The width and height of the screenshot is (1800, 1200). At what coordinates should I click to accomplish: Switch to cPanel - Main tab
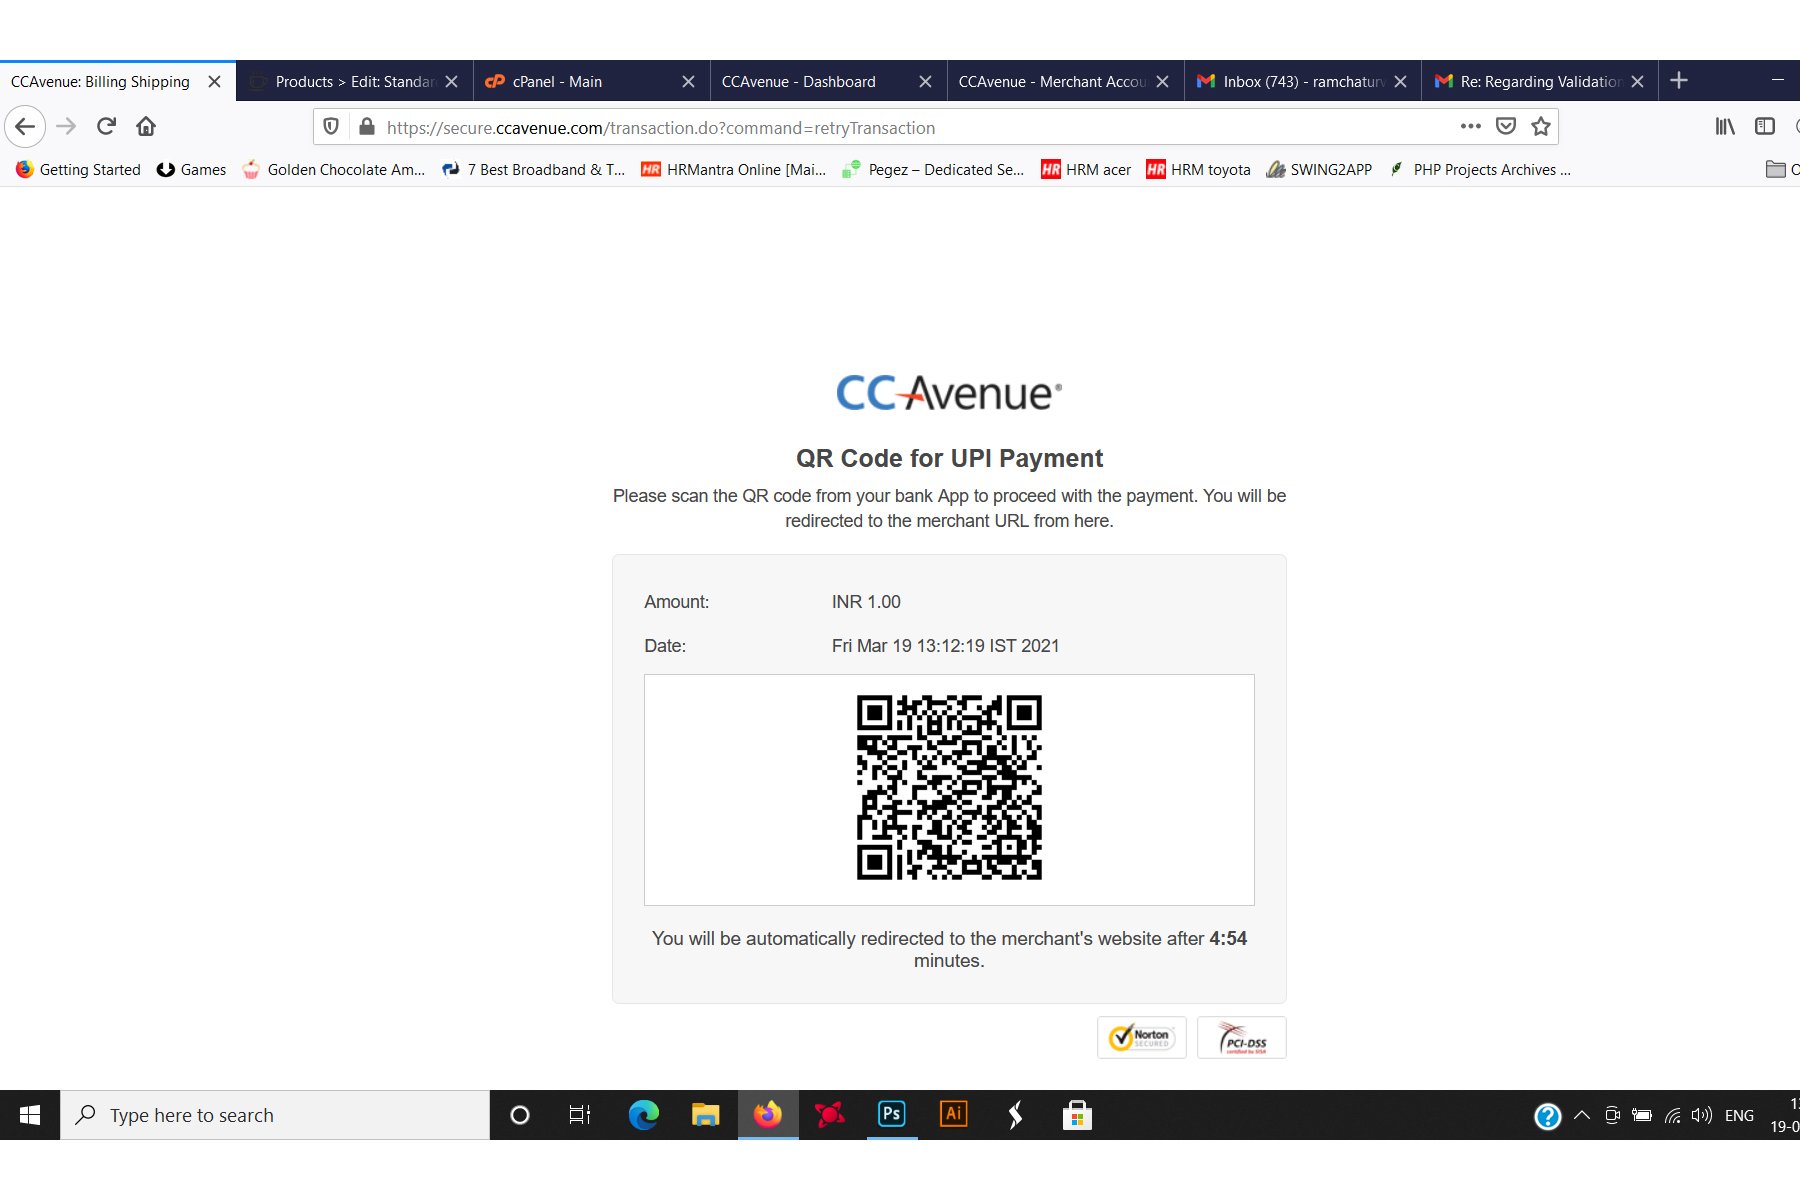[591, 81]
